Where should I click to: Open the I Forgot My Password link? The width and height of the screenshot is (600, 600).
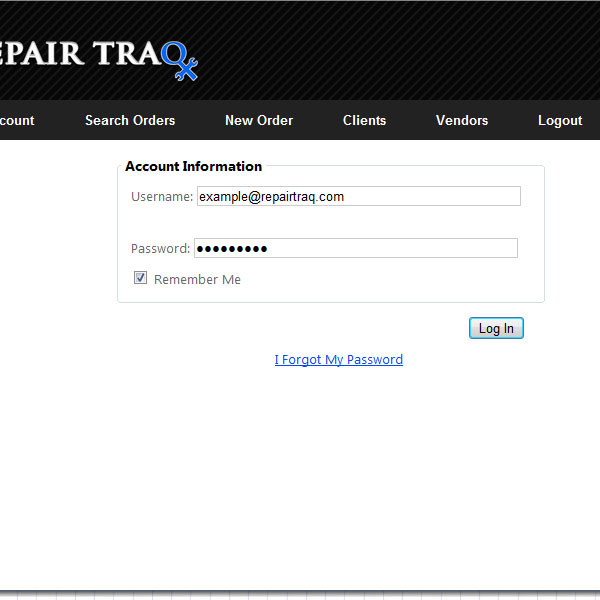coord(339,360)
